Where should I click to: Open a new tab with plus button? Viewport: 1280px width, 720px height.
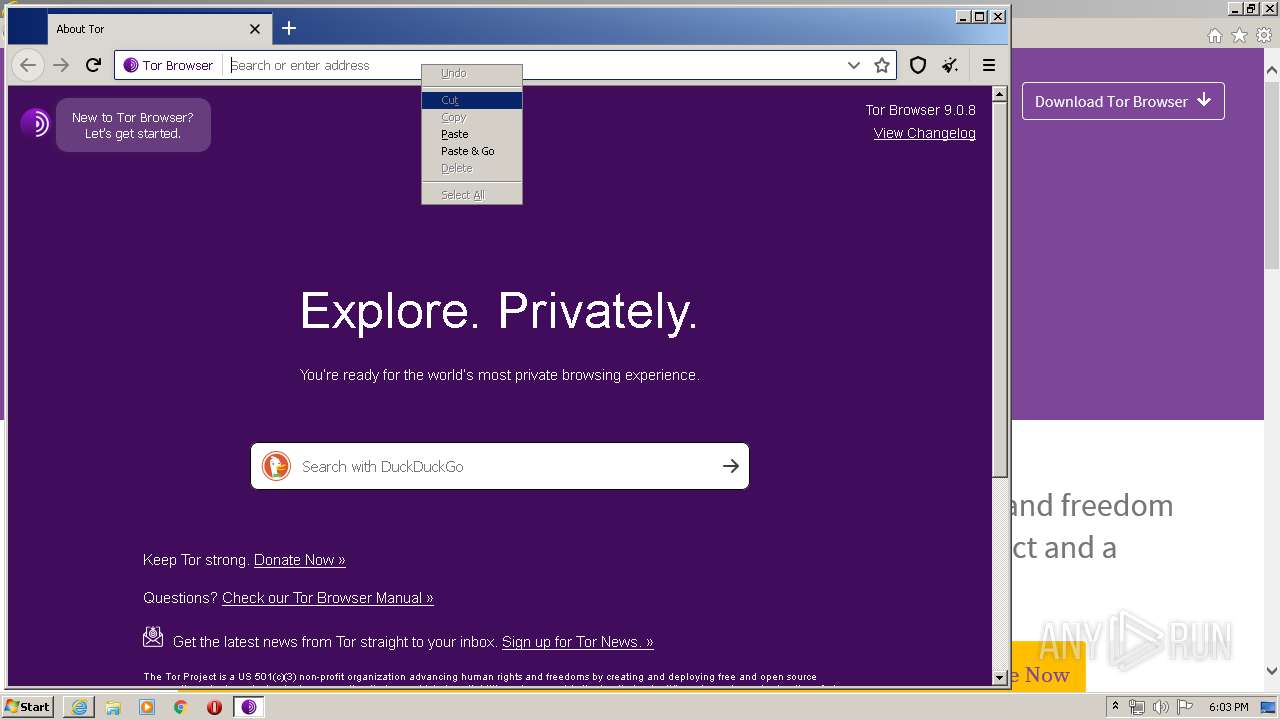coord(289,28)
